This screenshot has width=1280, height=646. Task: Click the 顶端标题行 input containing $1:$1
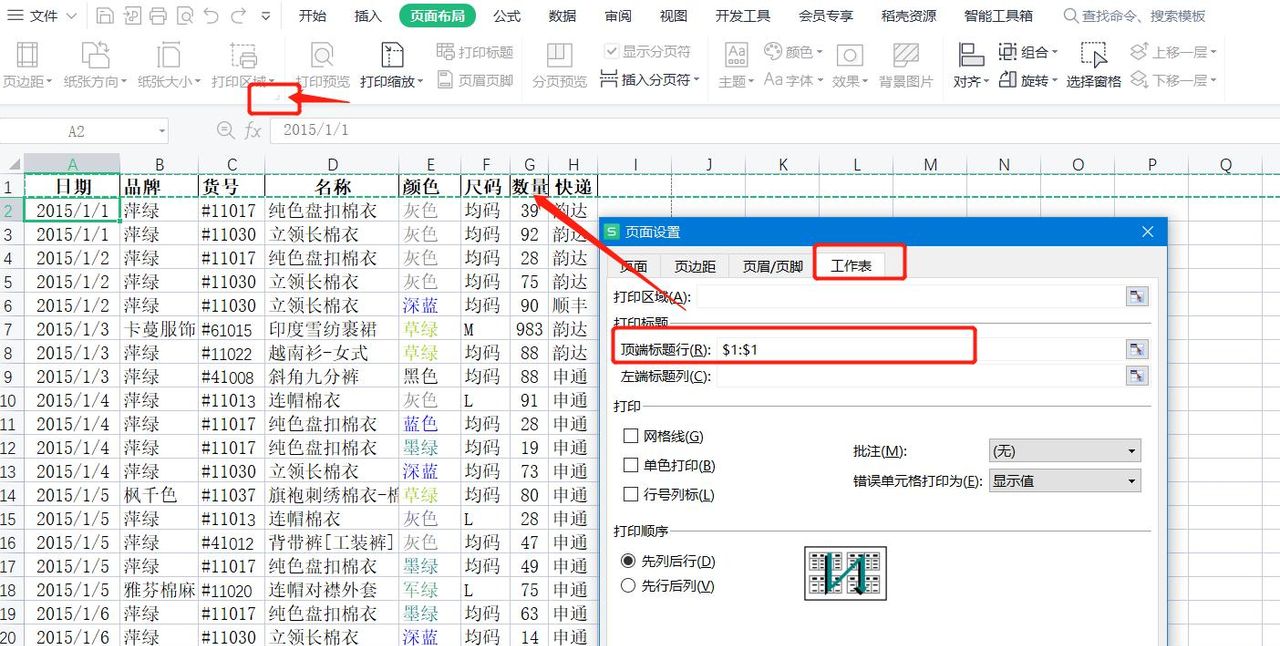(900, 349)
